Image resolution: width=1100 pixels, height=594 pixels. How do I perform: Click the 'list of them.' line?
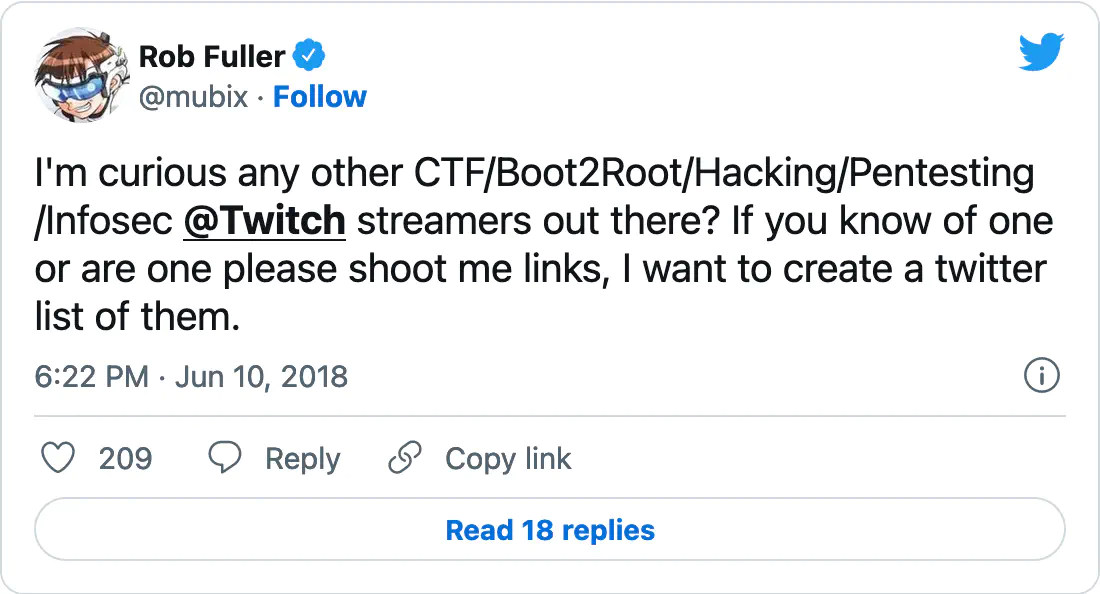pos(138,316)
